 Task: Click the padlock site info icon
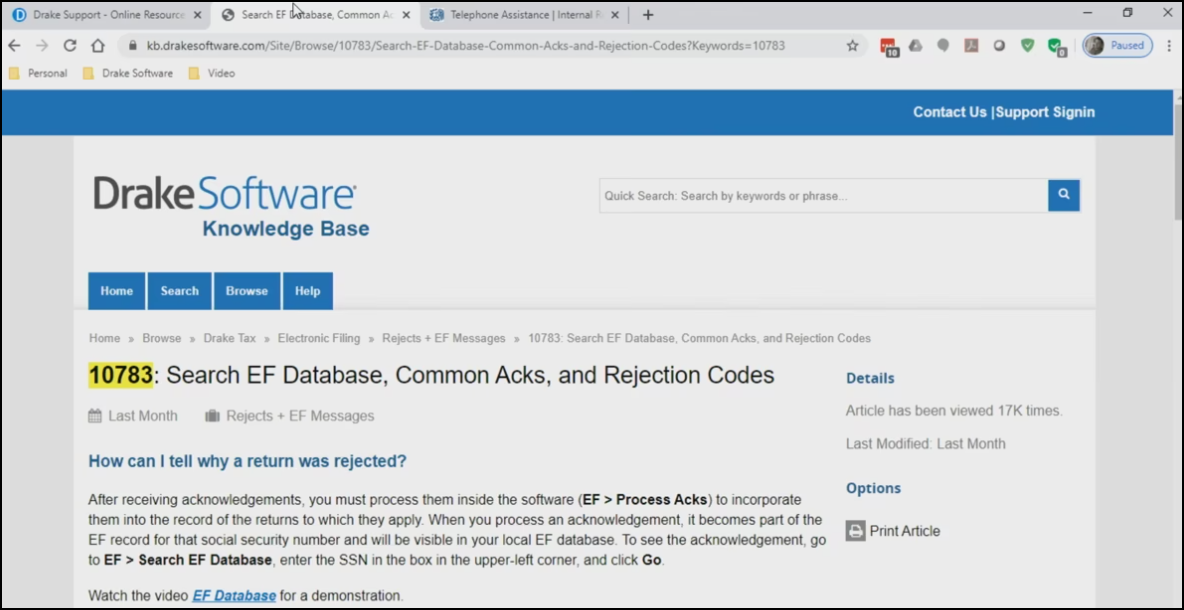[133, 45]
